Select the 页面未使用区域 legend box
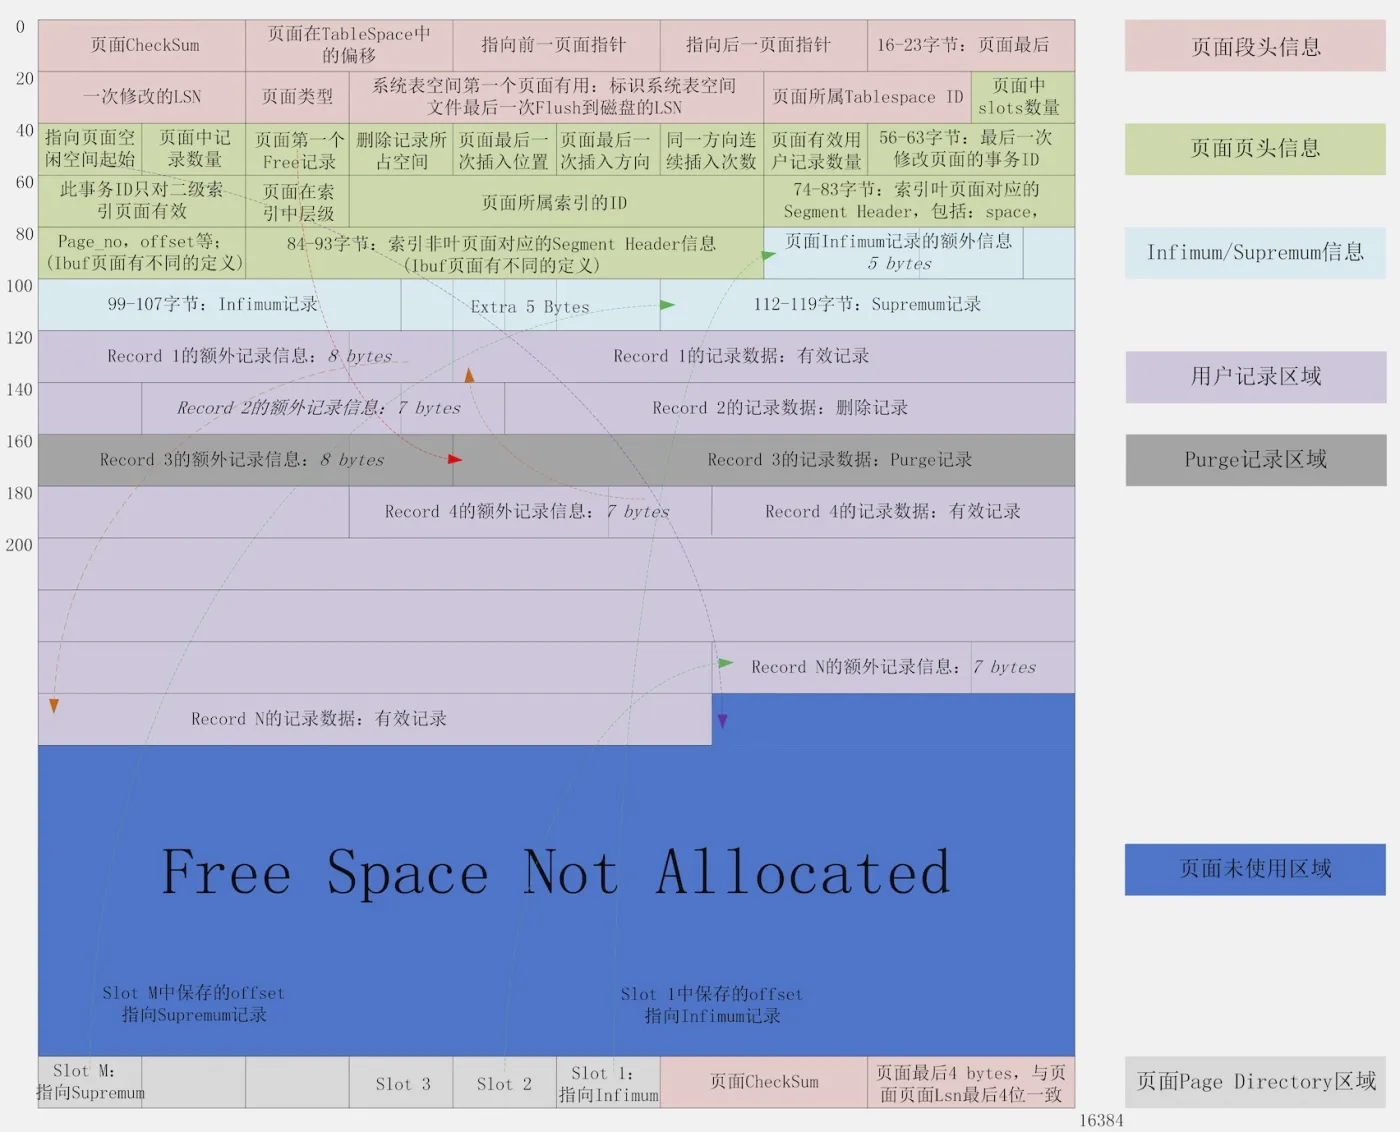 [x=1255, y=869]
